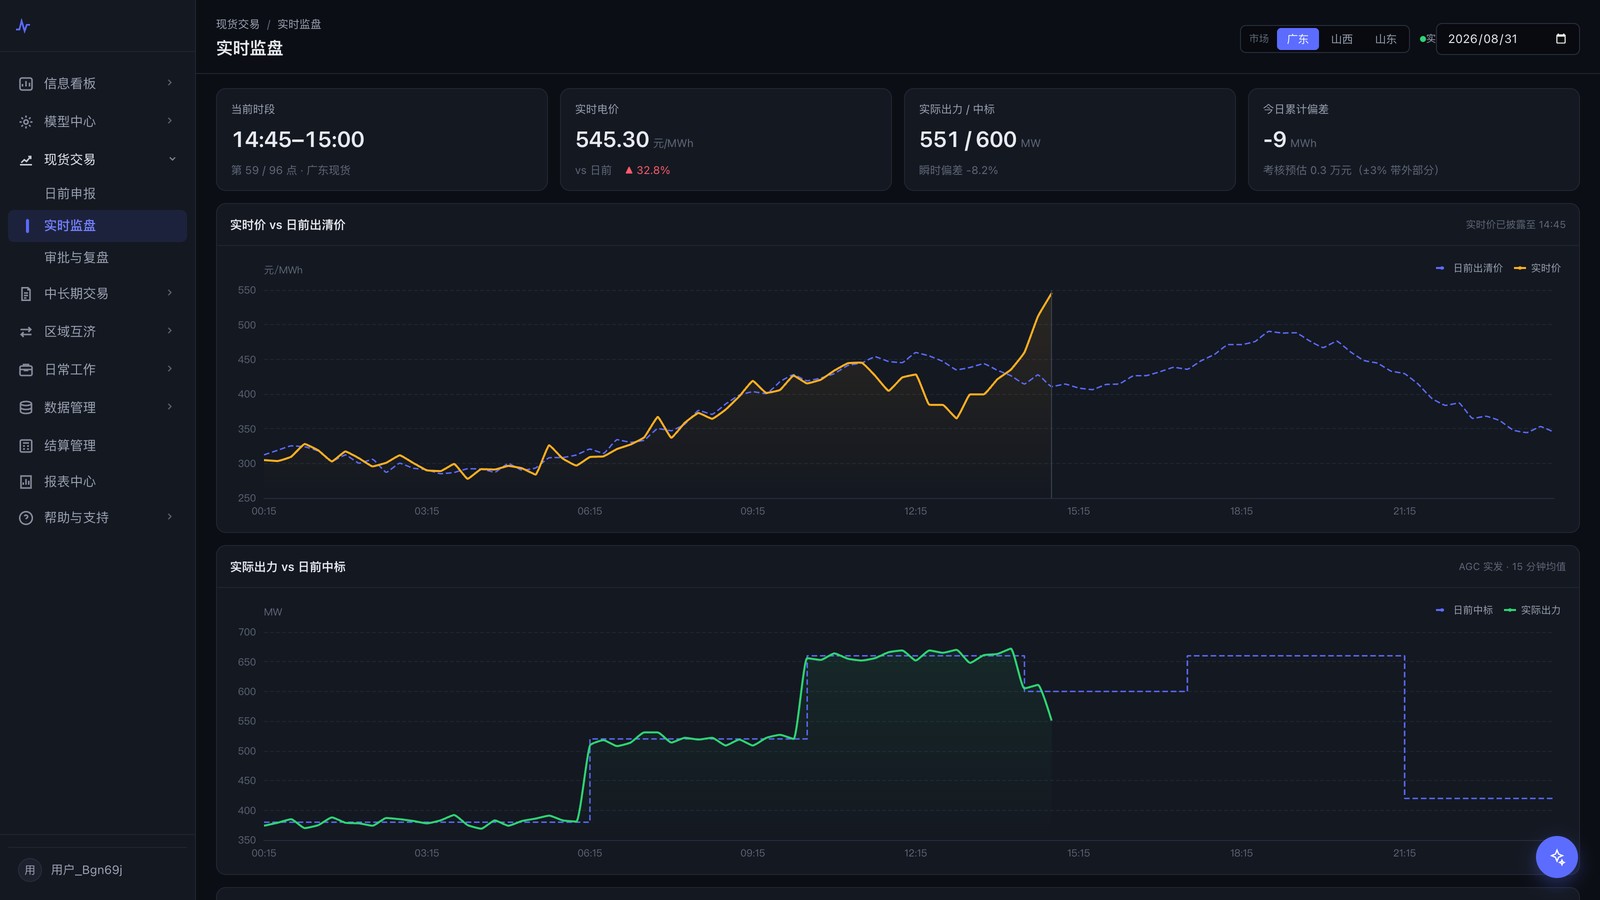Collapse the 现货交易 chevron
This screenshot has height=900, width=1600.
coord(172,159)
